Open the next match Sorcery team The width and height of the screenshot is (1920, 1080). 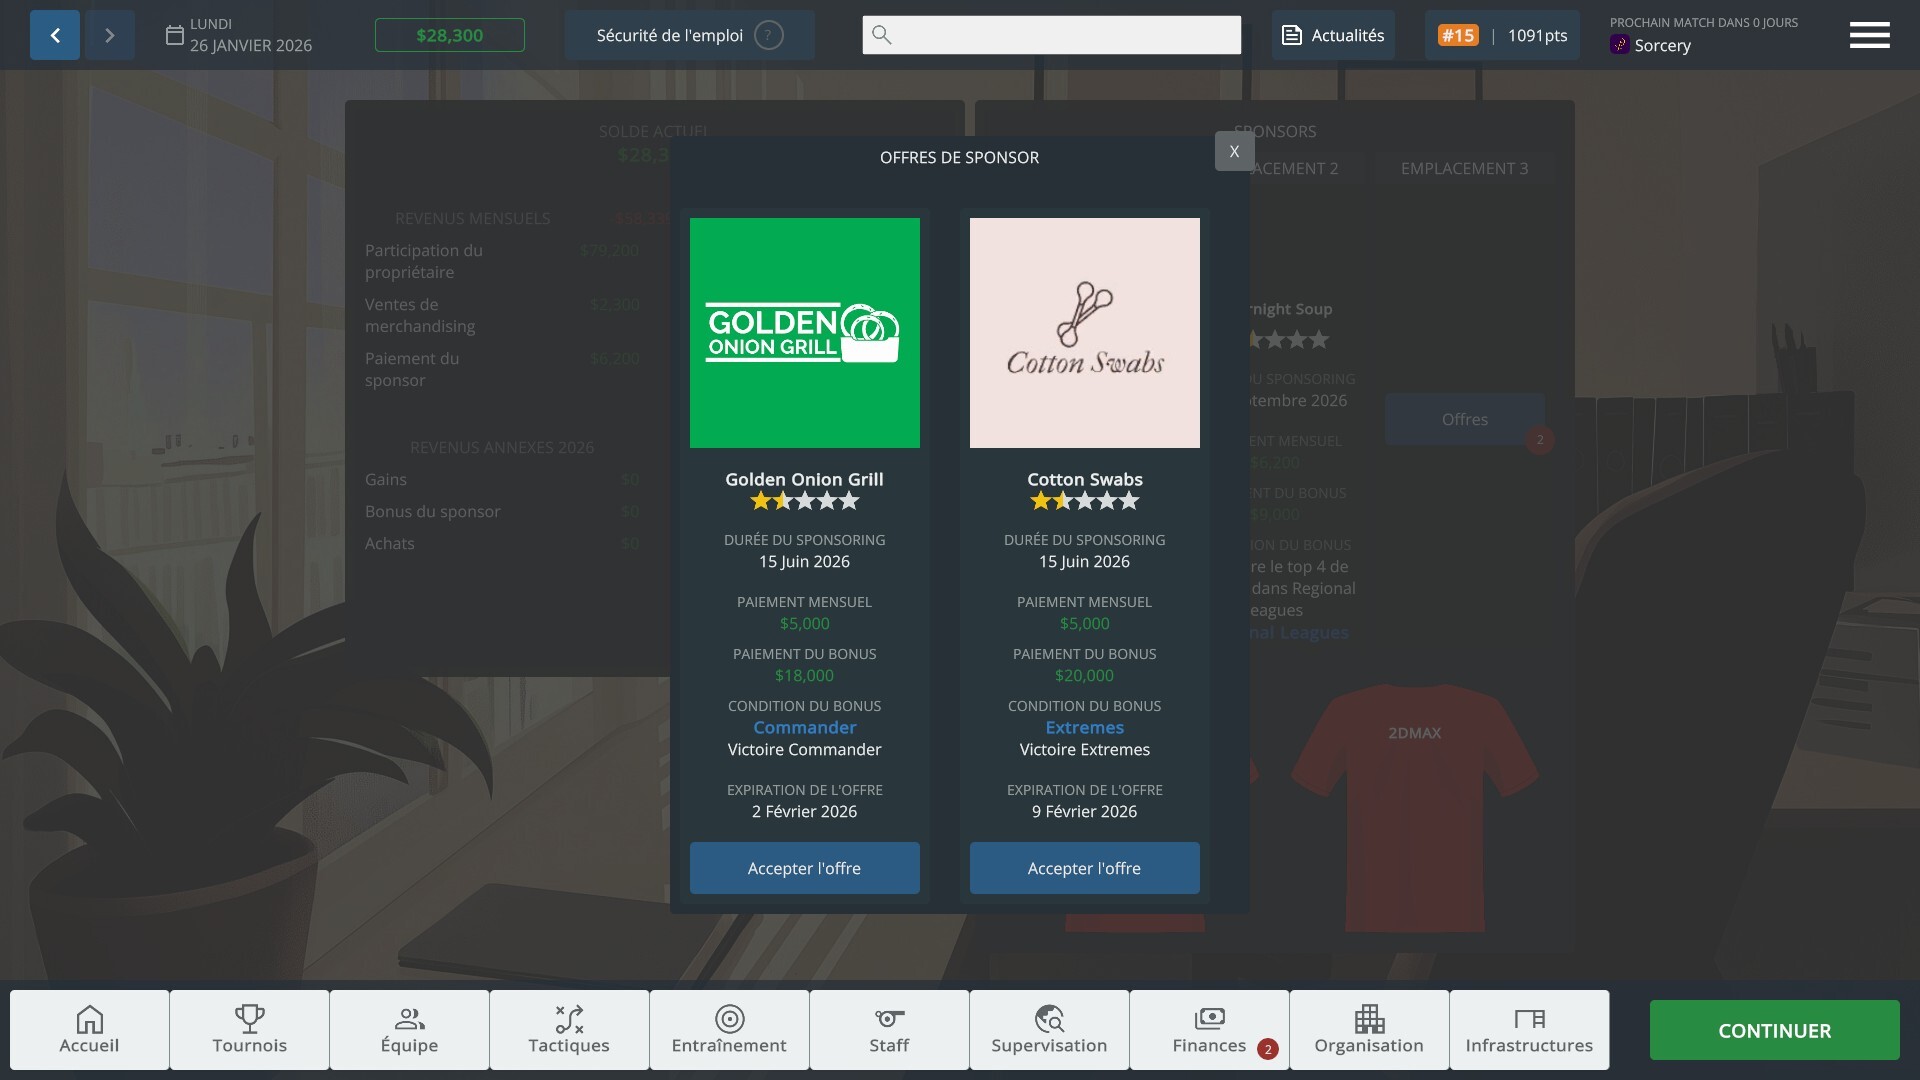point(1651,45)
